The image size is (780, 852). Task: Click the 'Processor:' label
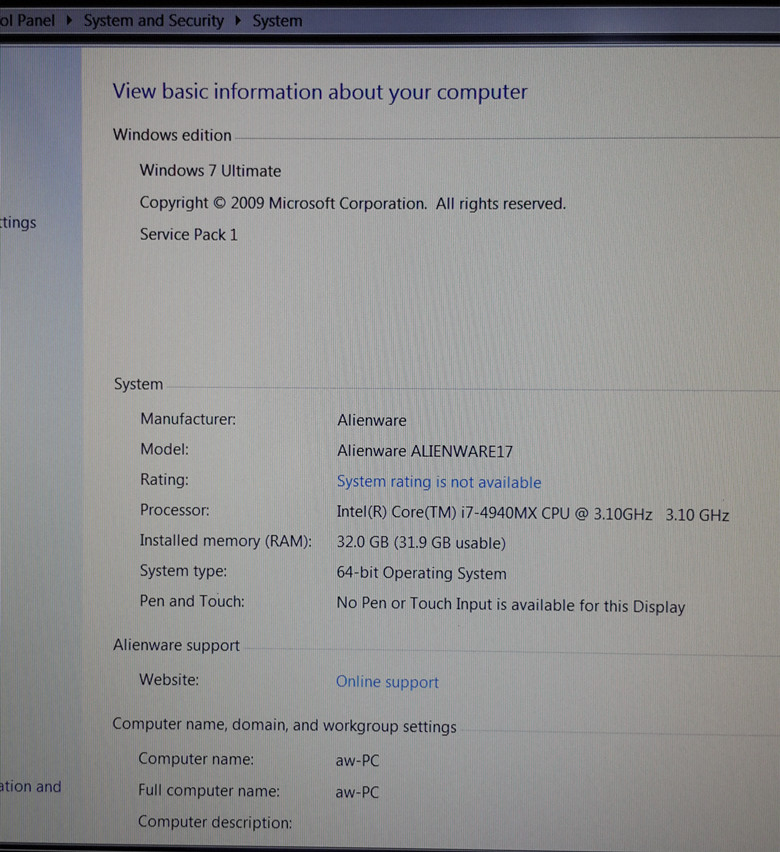pyautogui.click(x=174, y=510)
